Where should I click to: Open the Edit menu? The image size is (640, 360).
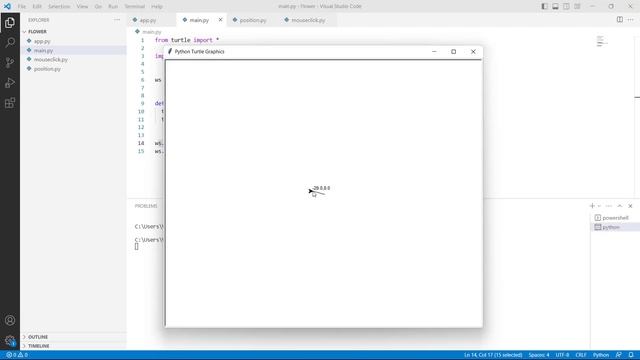(x=37, y=6)
